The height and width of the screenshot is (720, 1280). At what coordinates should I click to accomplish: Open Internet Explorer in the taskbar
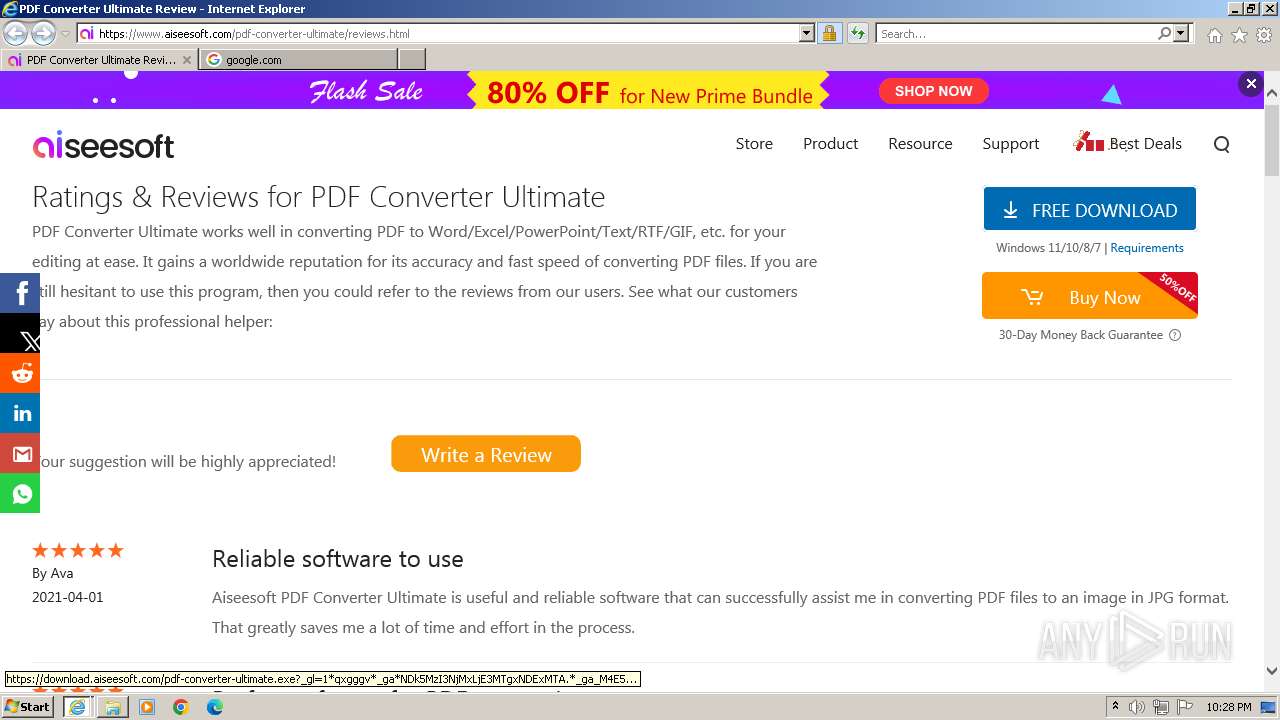point(77,707)
